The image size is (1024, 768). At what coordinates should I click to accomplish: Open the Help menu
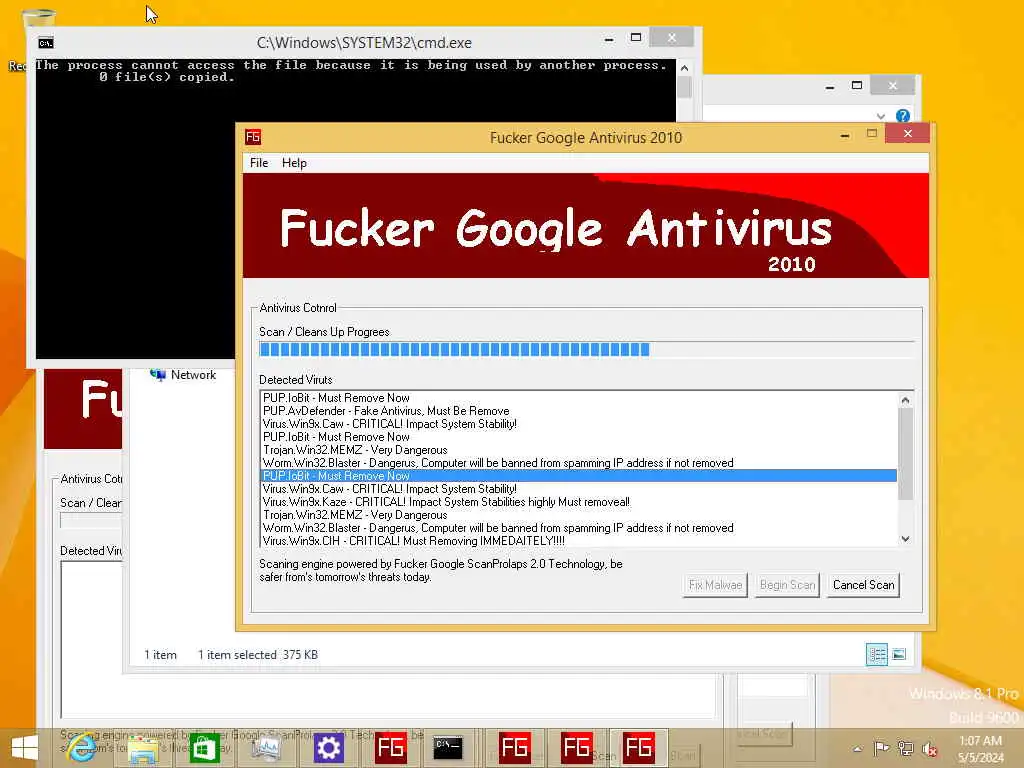click(294, 163)
